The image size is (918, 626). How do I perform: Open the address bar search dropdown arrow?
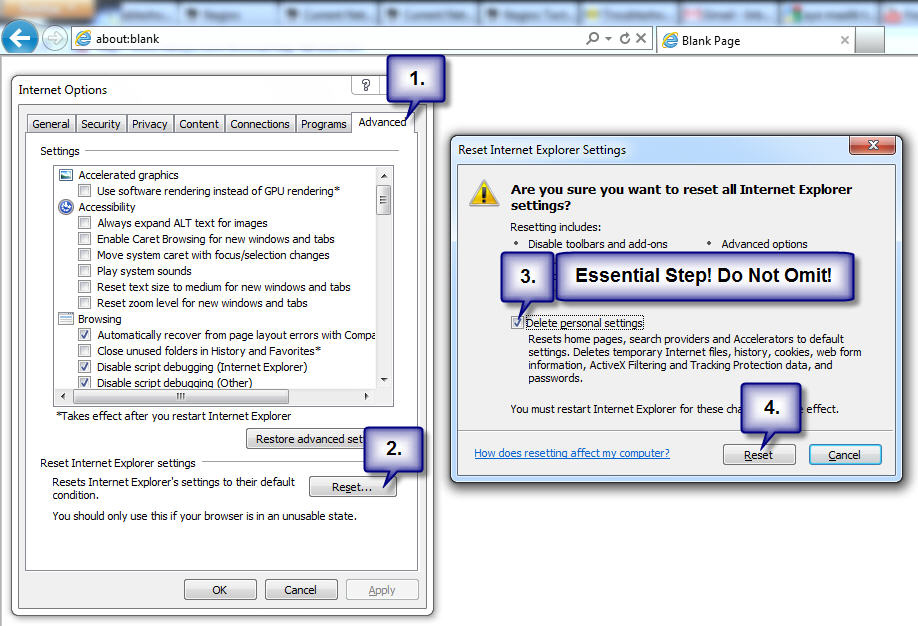(x=608, y=39)
